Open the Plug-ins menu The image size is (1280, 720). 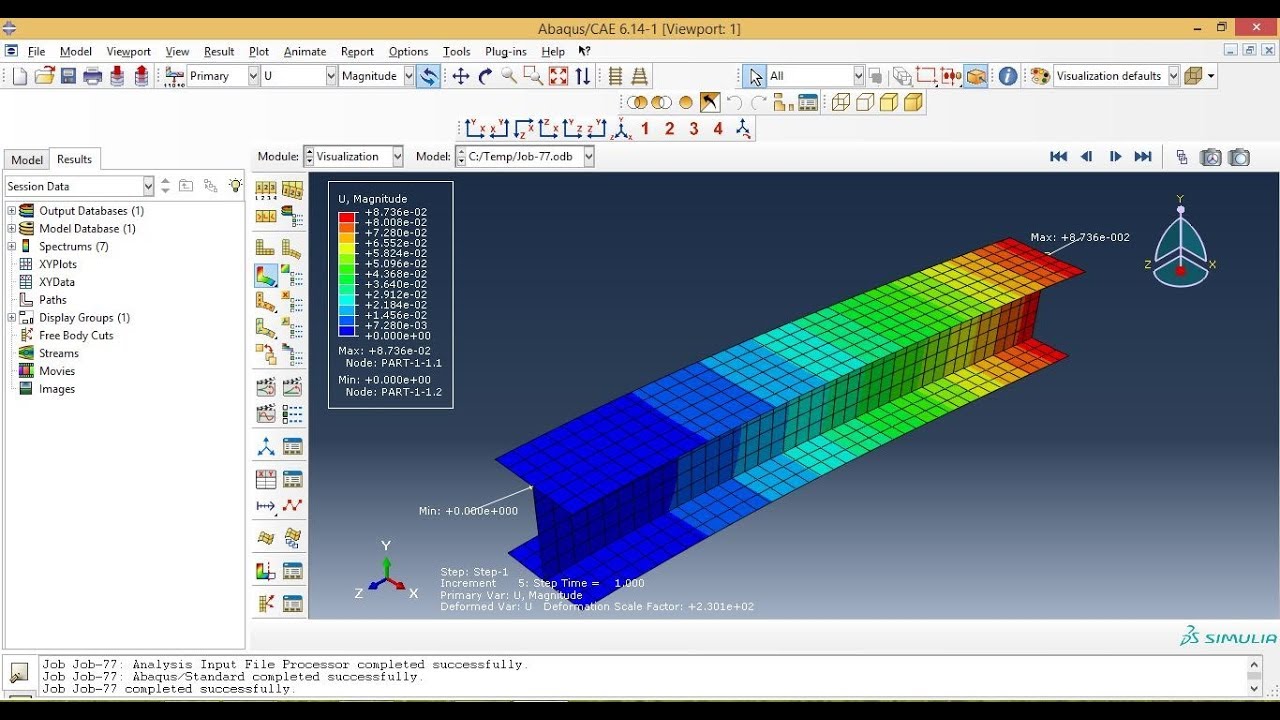pos(505,52)
